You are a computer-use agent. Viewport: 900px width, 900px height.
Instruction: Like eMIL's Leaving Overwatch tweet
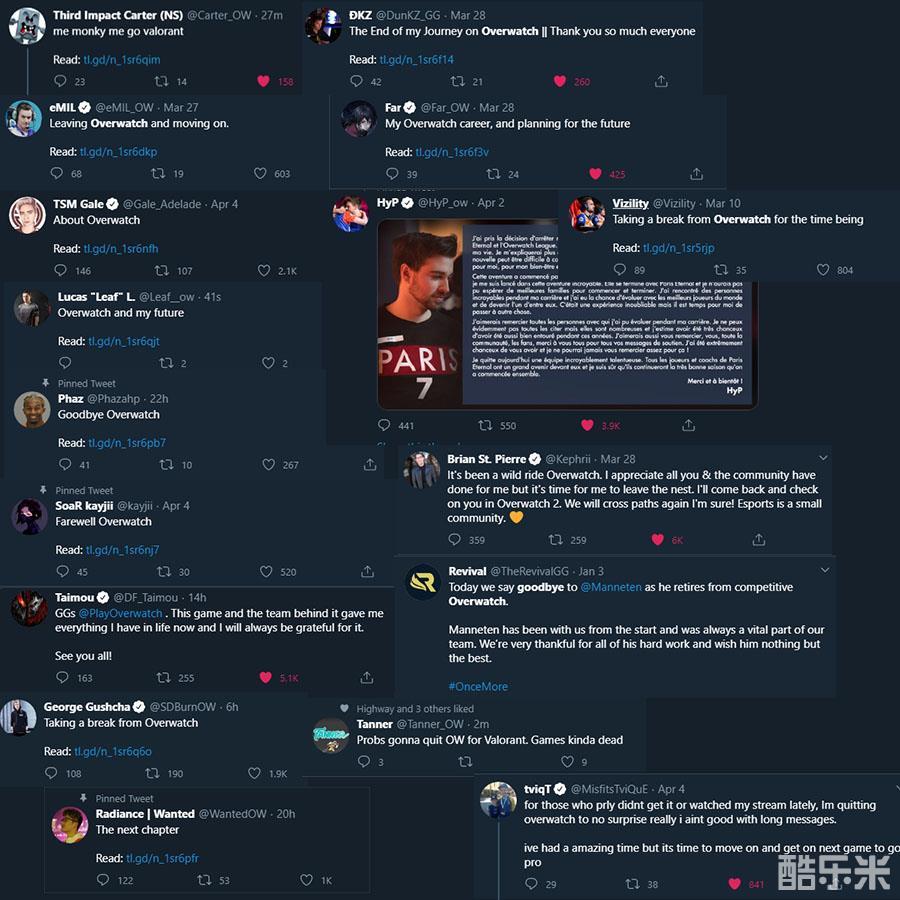260,173
